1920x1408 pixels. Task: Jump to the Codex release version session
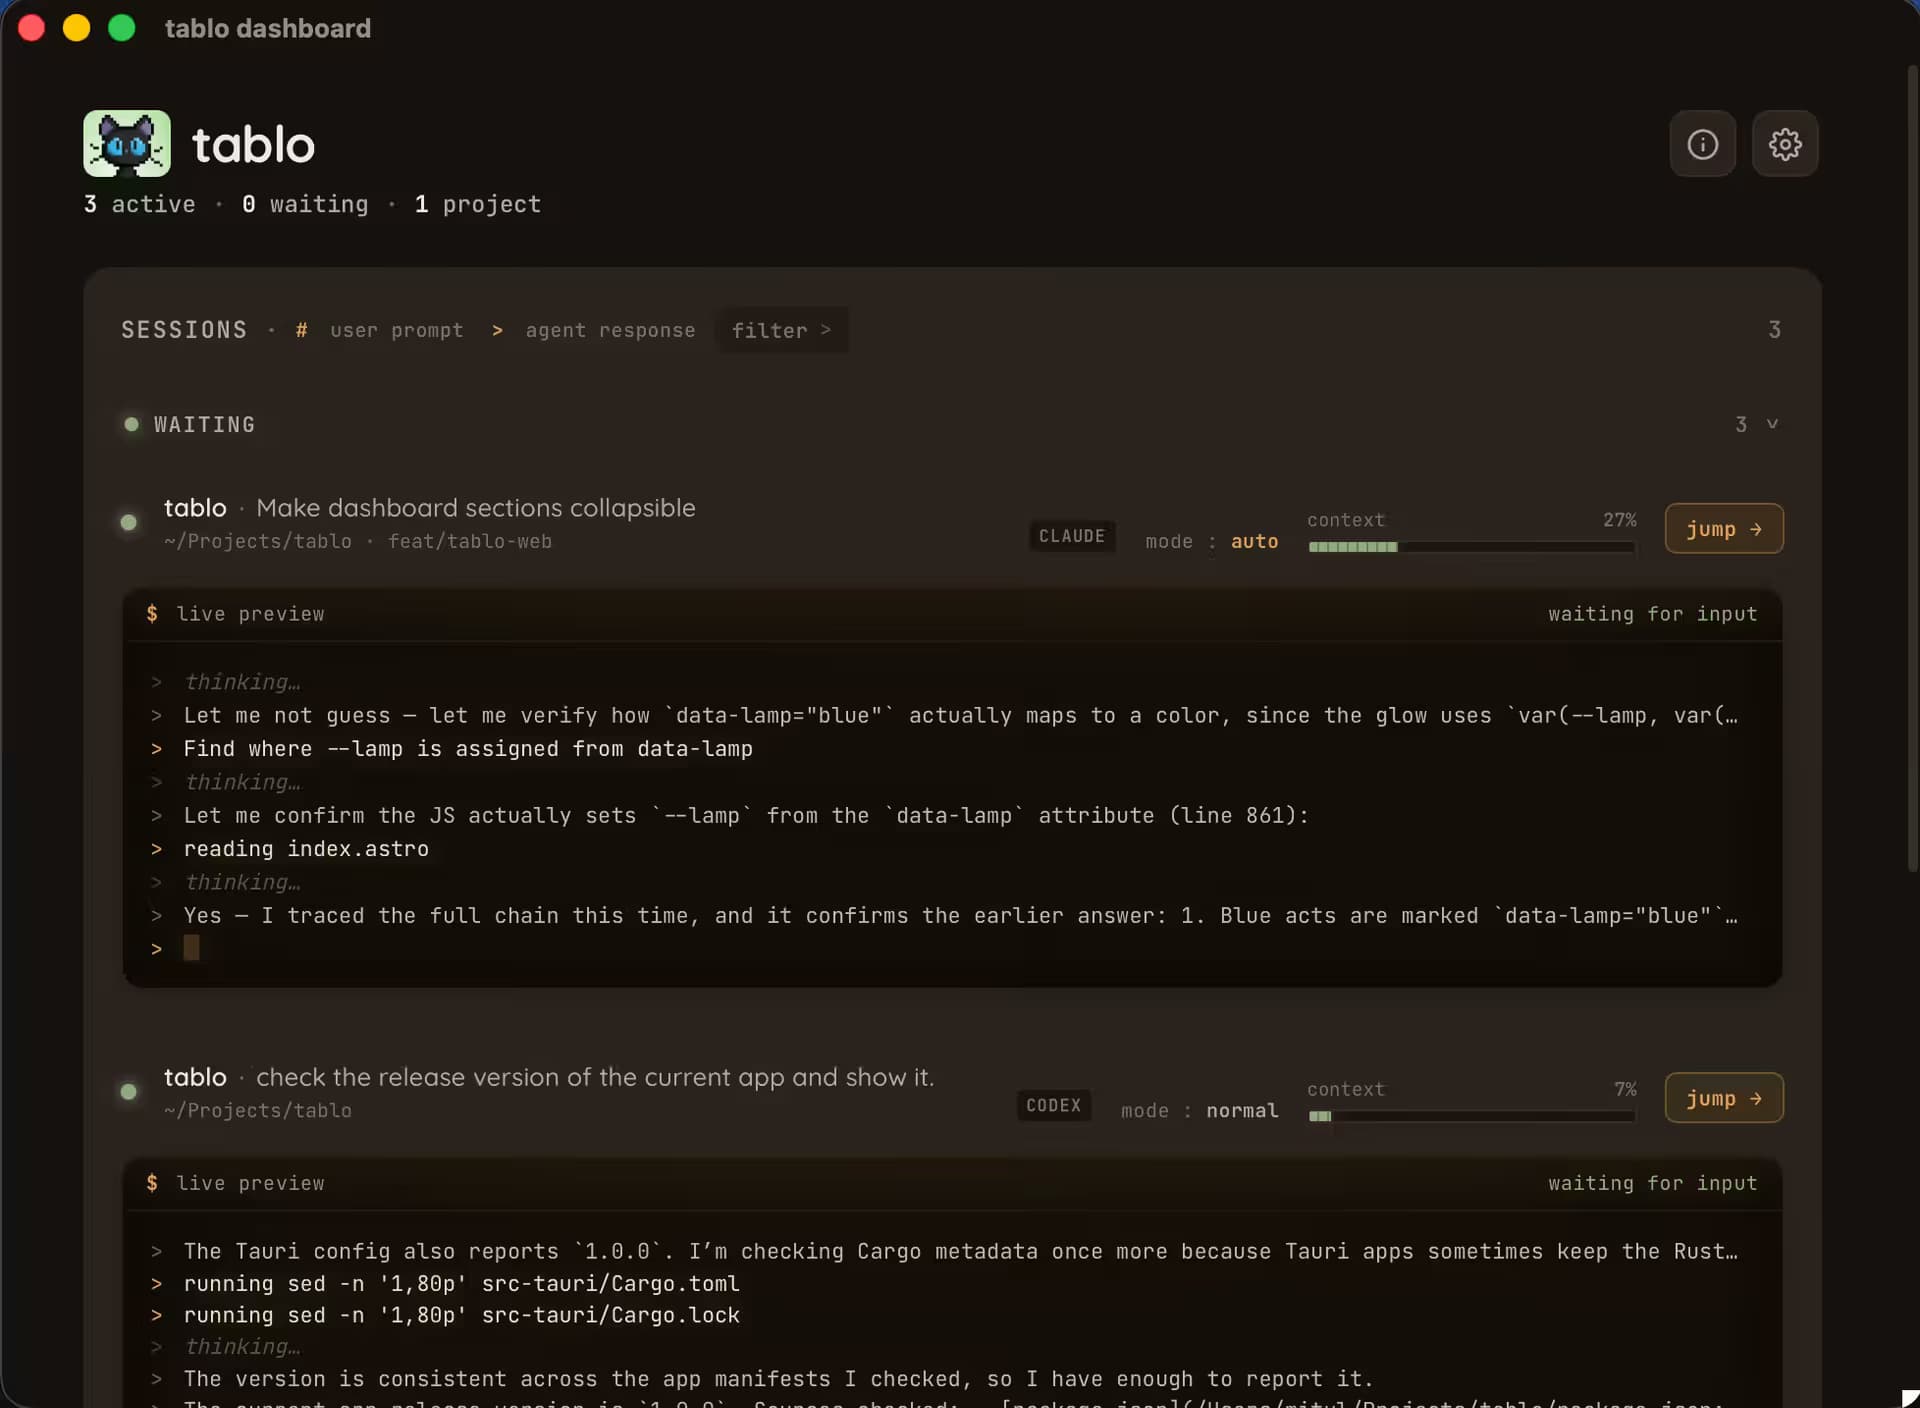1724,1098
